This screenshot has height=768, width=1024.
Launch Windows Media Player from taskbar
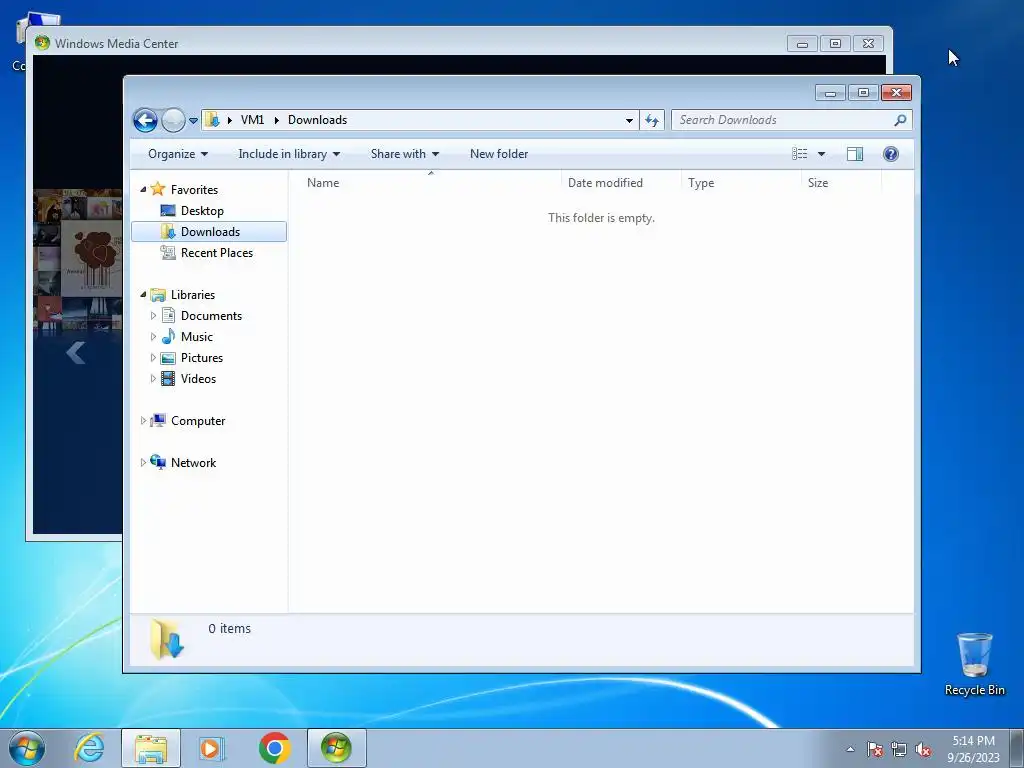pyautogui.click(x=212, y=748)
